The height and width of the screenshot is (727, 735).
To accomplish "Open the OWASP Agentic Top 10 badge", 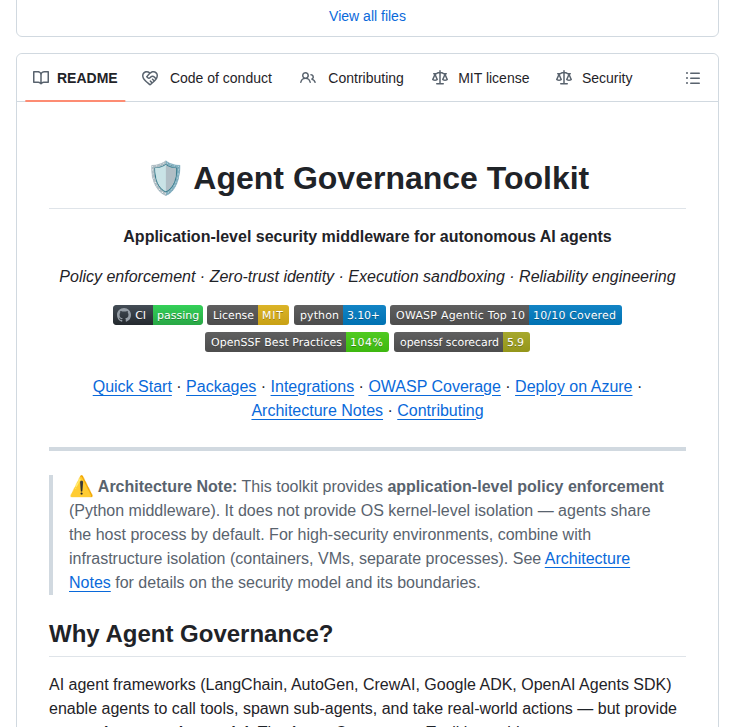I will pos(506,315).
